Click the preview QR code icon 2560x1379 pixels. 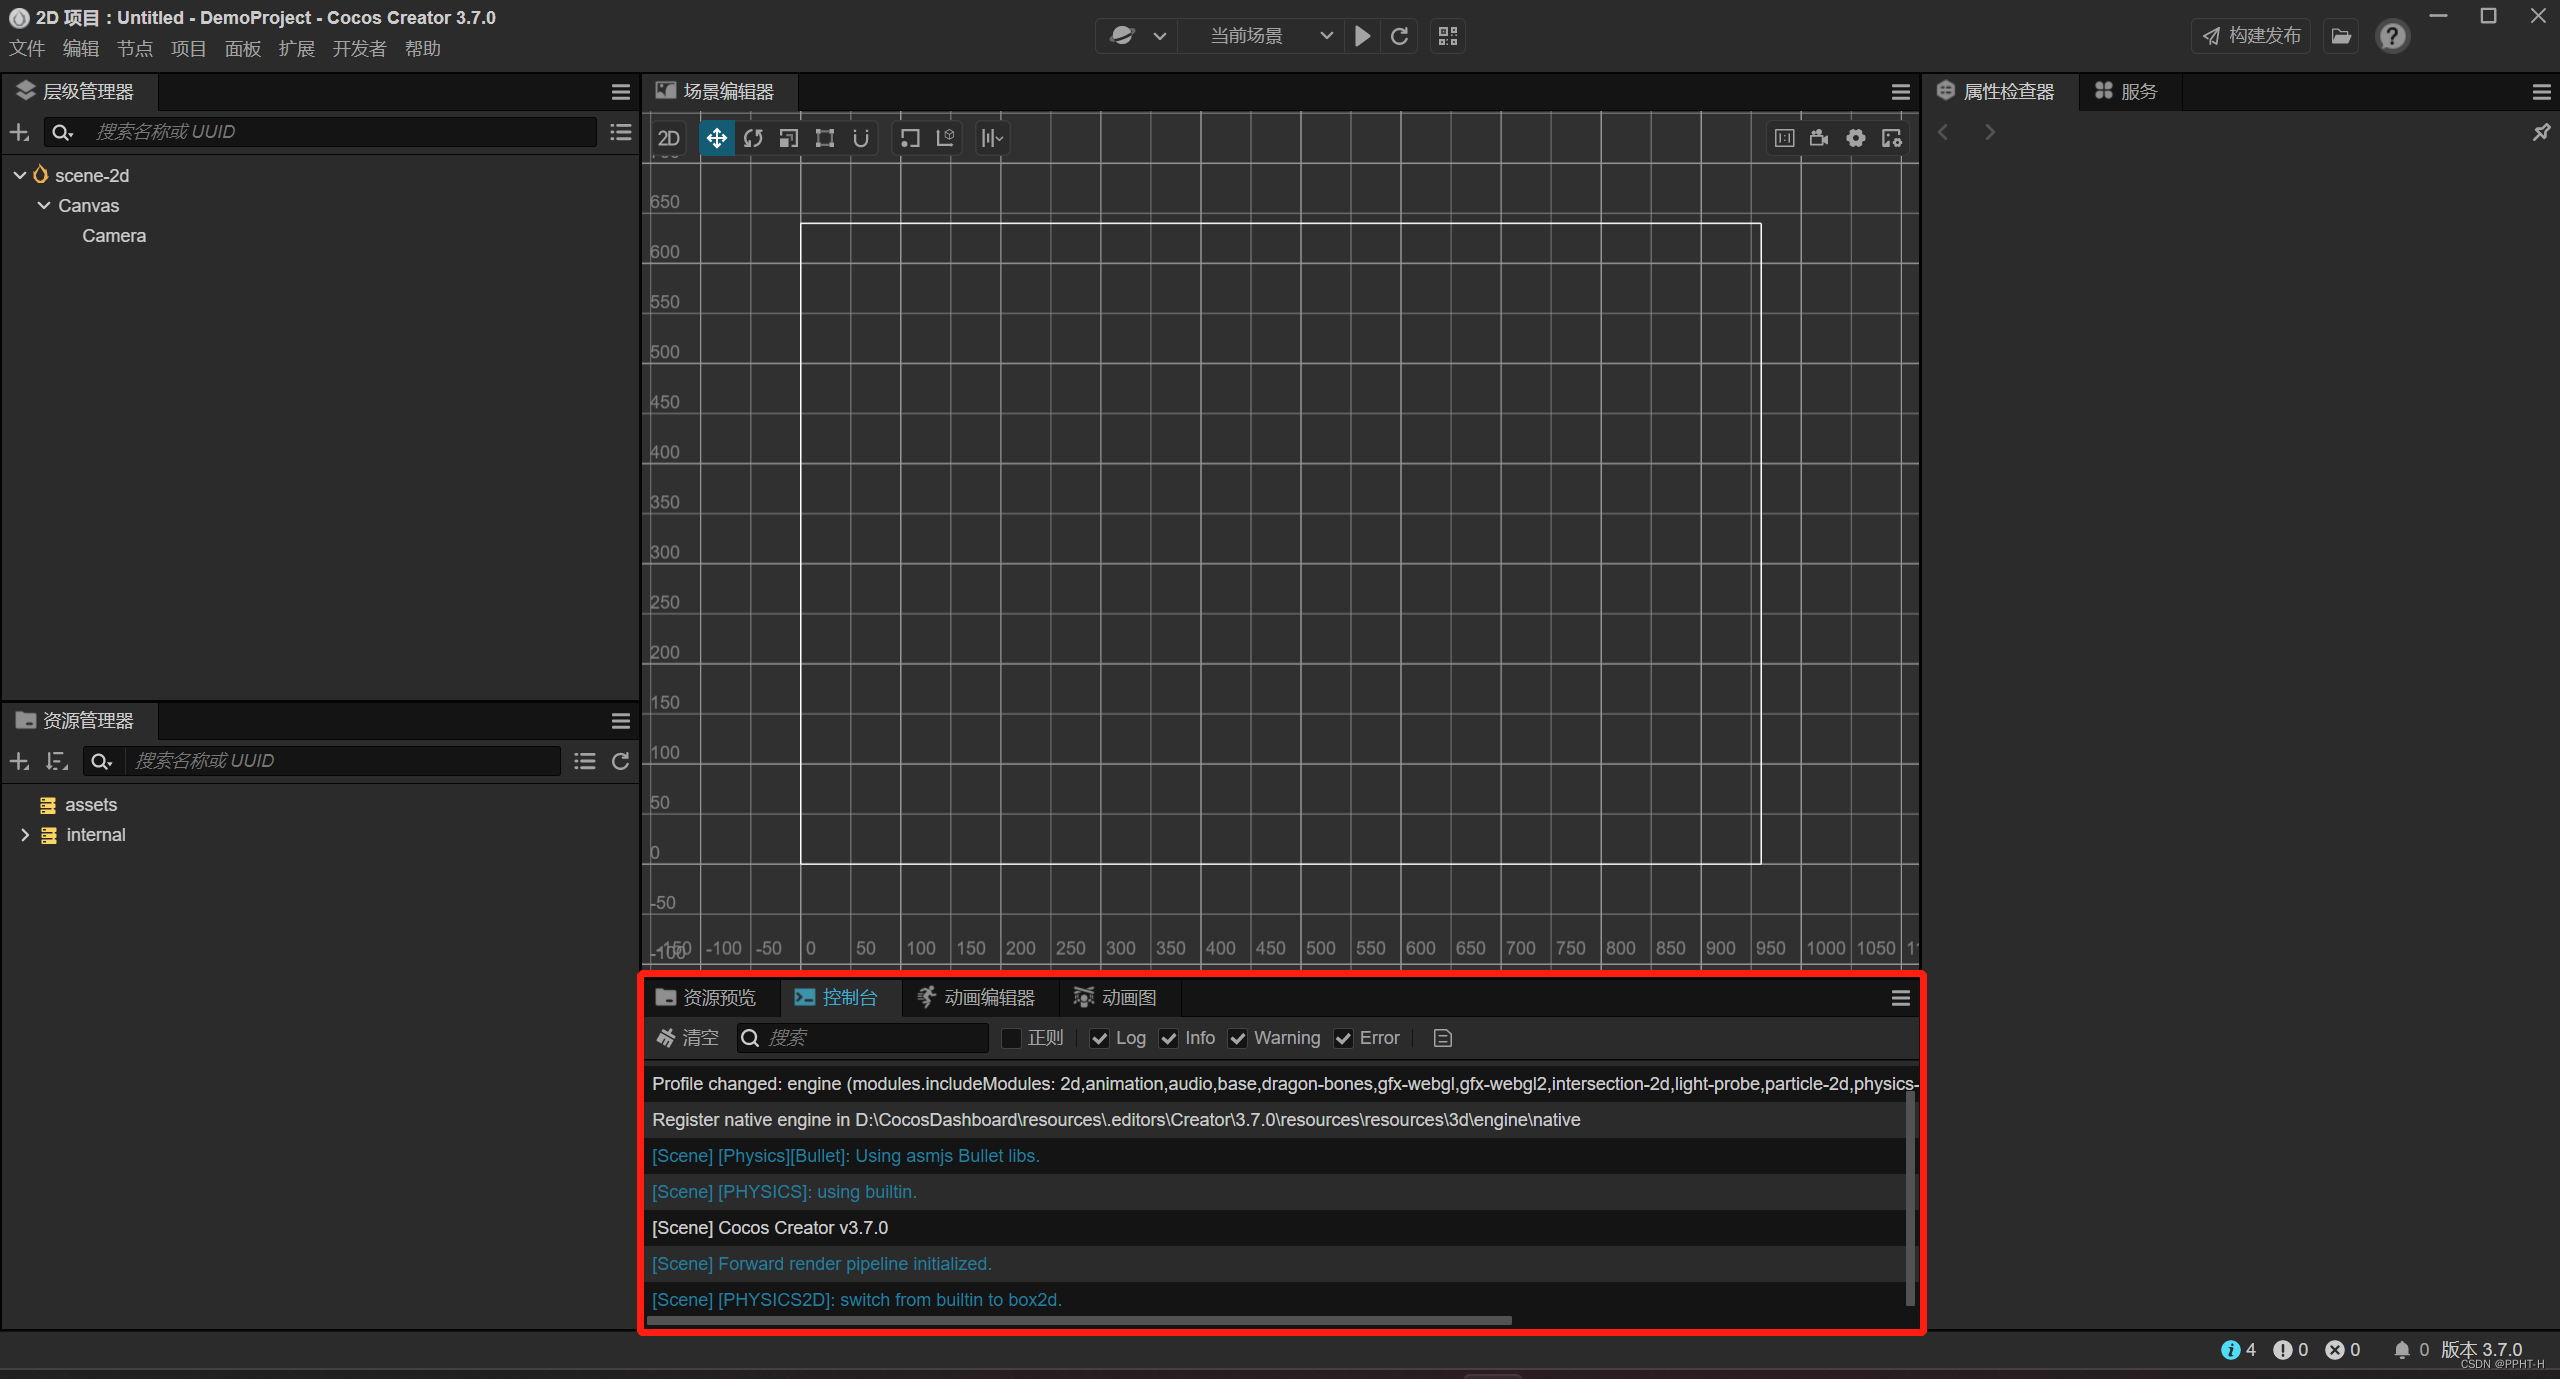pos(1447,36)
